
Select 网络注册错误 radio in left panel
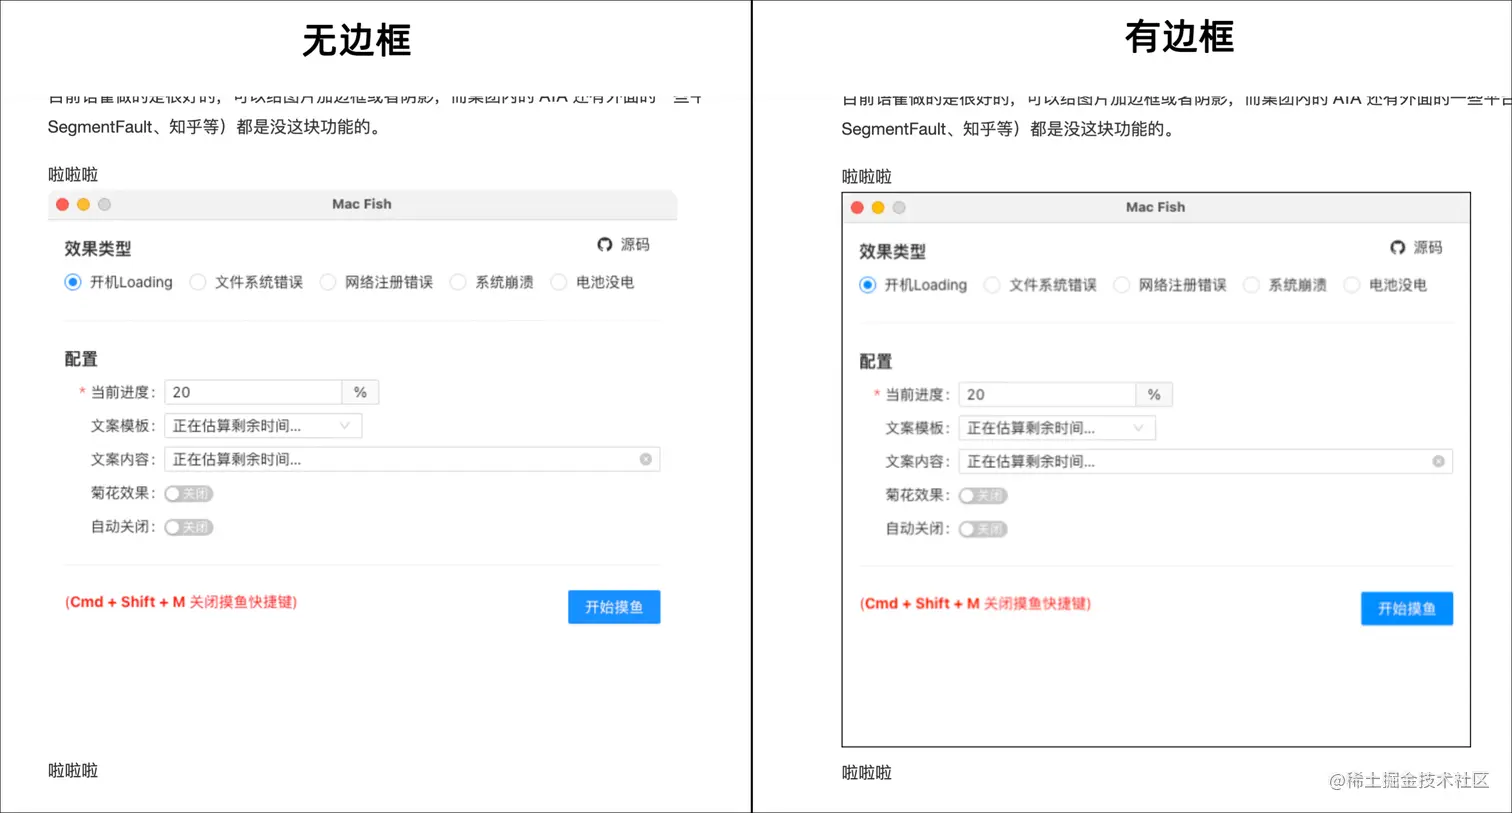pos(328,283)
